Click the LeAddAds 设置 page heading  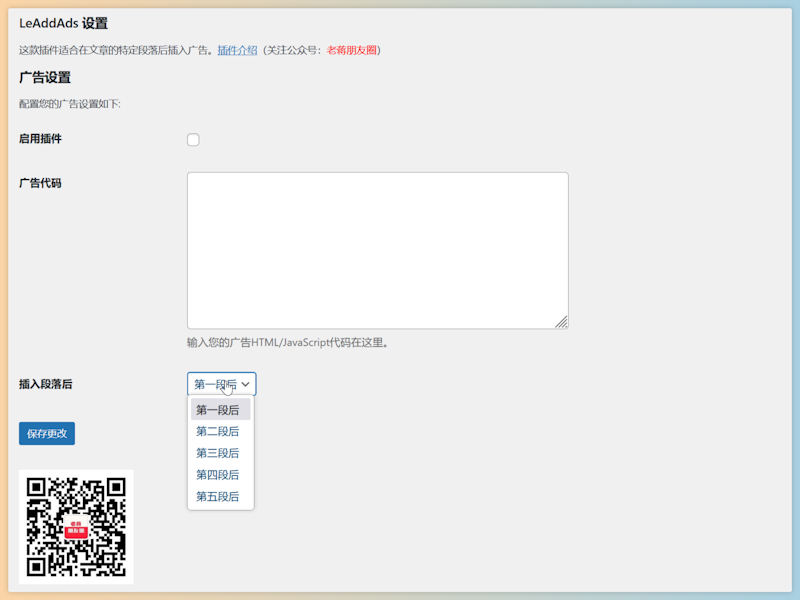[63, 23]
